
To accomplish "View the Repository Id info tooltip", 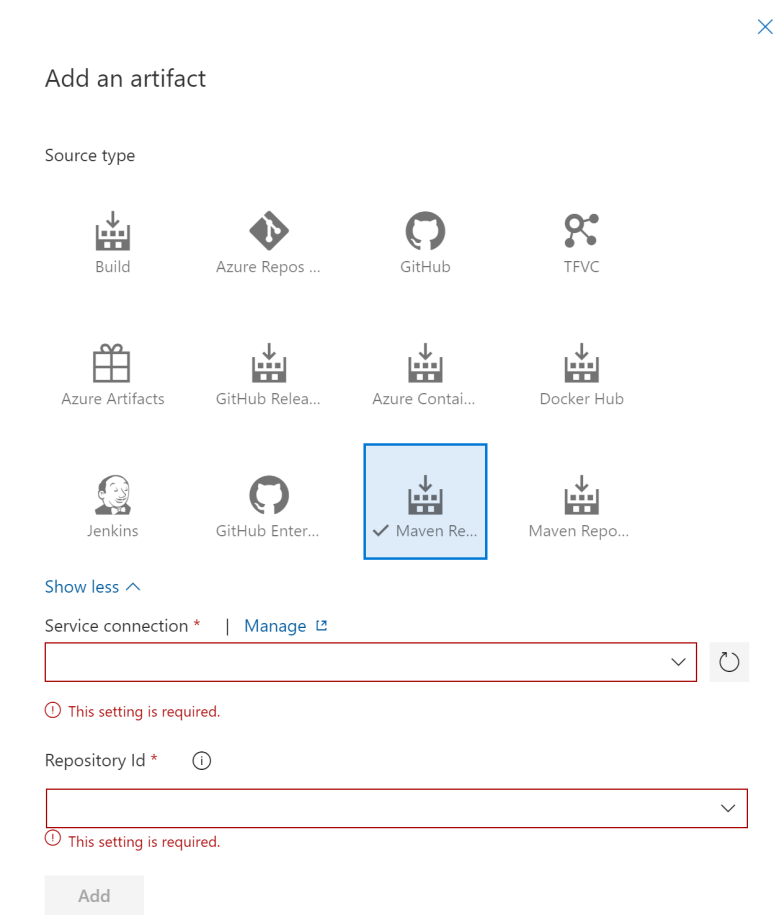I will [x=201, y=761].
